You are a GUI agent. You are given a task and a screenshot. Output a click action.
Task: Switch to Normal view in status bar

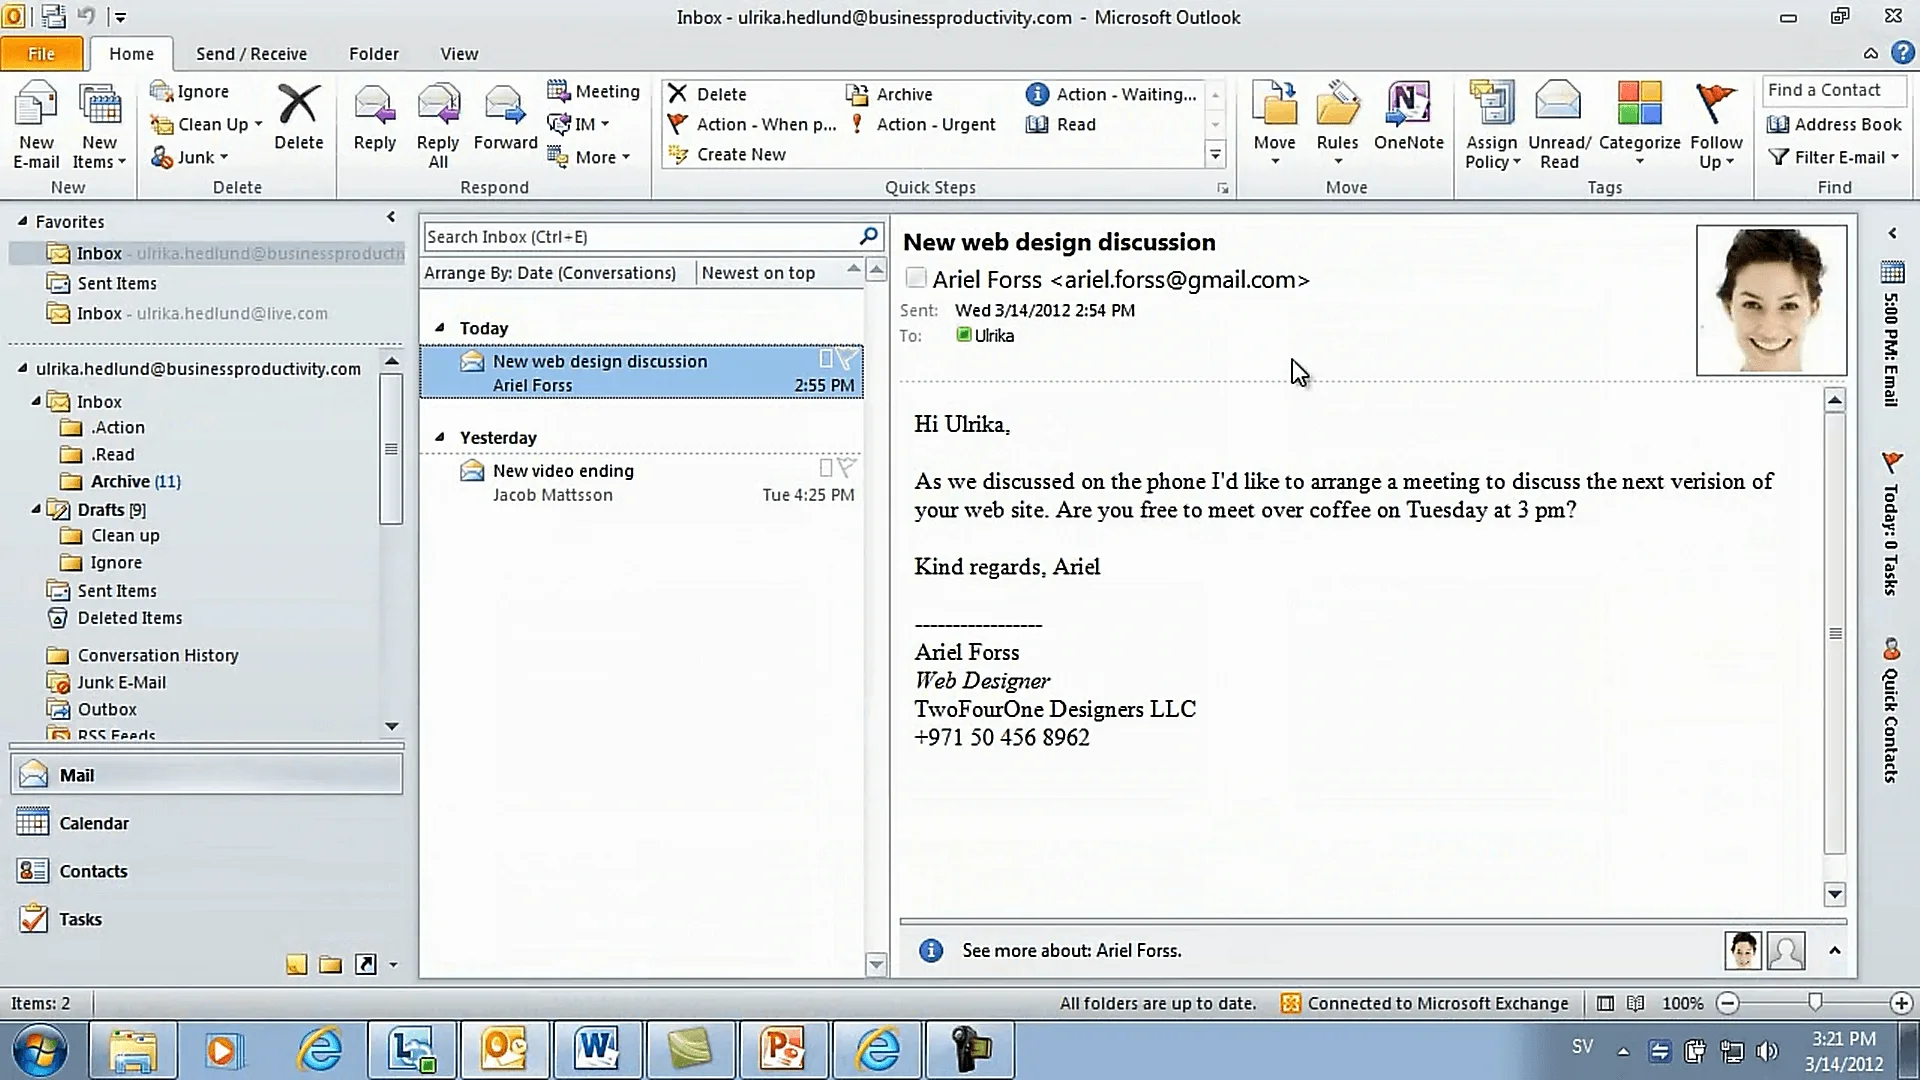[1605, 1003]
